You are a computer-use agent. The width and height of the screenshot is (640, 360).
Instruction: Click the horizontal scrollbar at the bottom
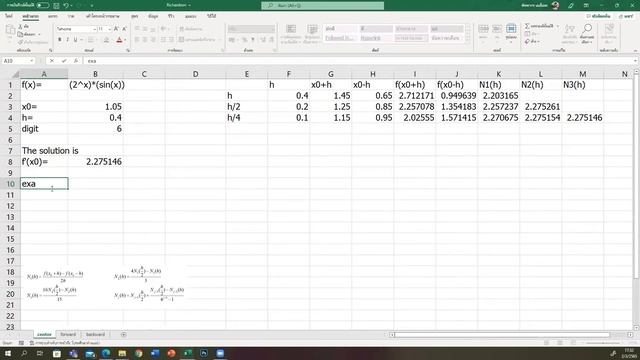pyautogui.click(x=502, y=335)
